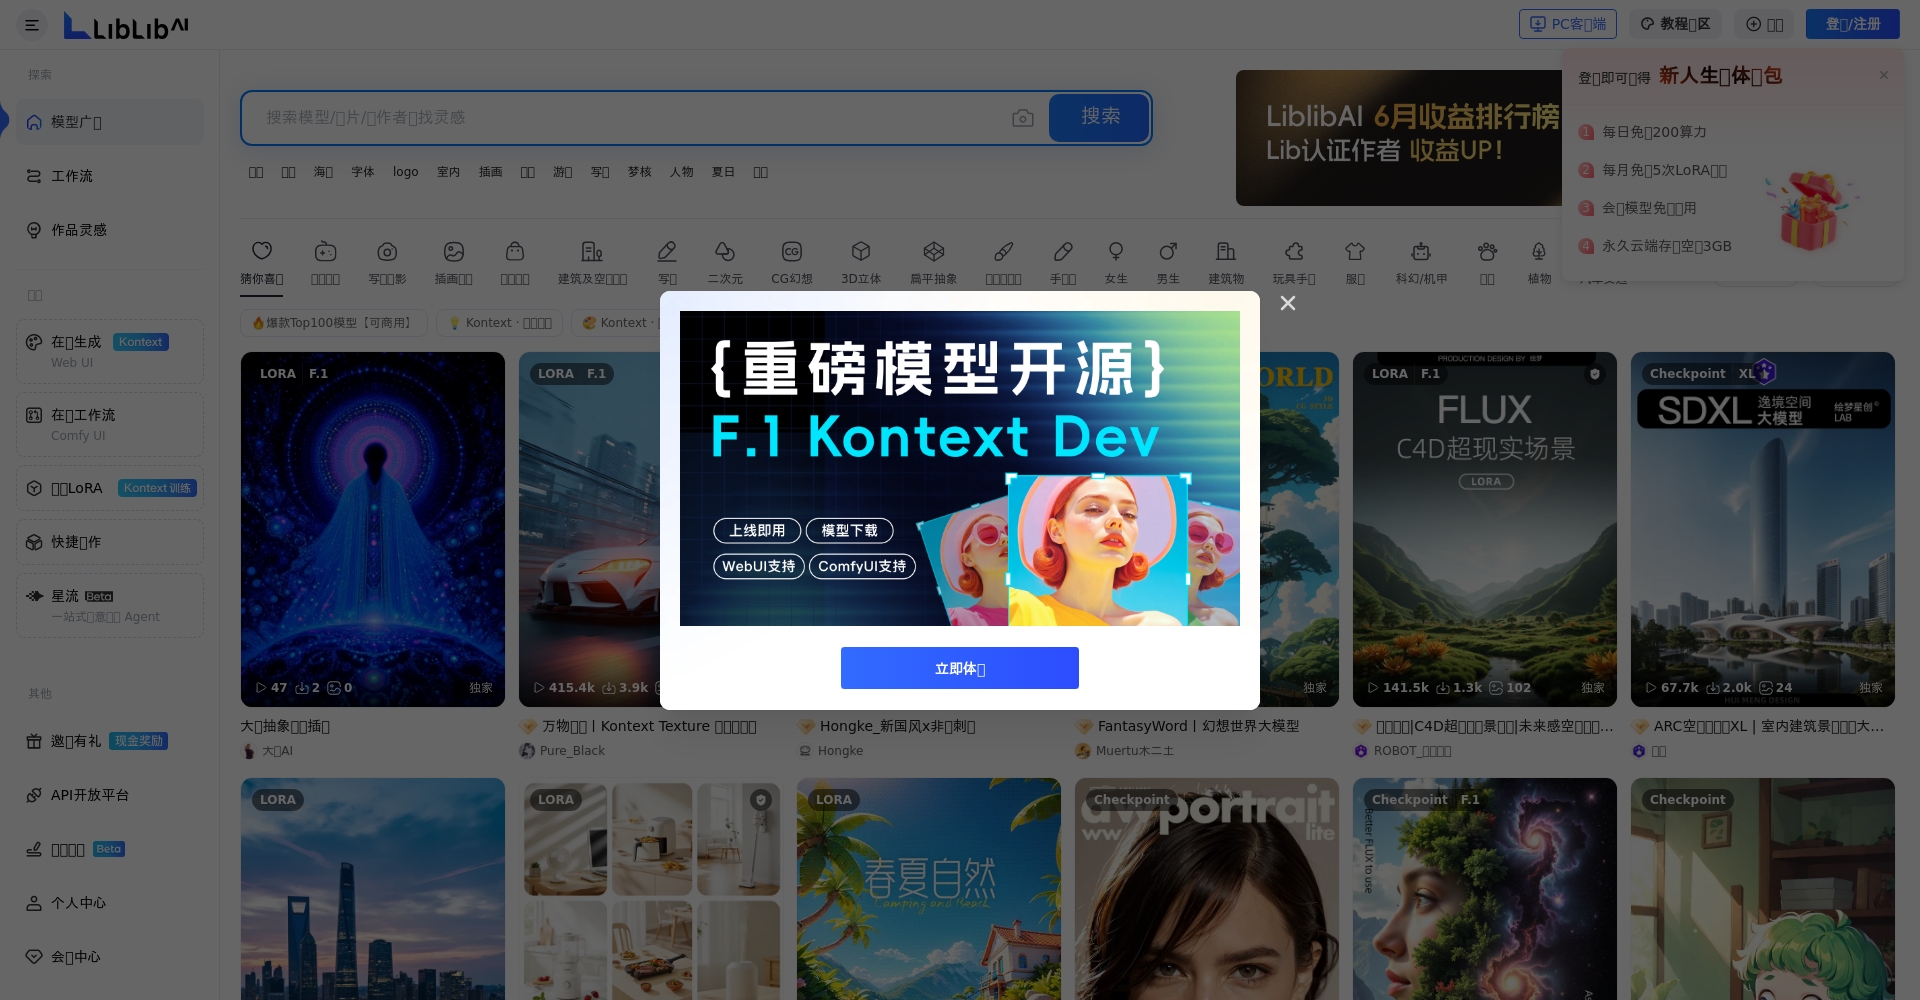Select the 3D立体 cube category icon
The width and height of the screenshot is (1920, 1000).
click(x=861, y=263)
